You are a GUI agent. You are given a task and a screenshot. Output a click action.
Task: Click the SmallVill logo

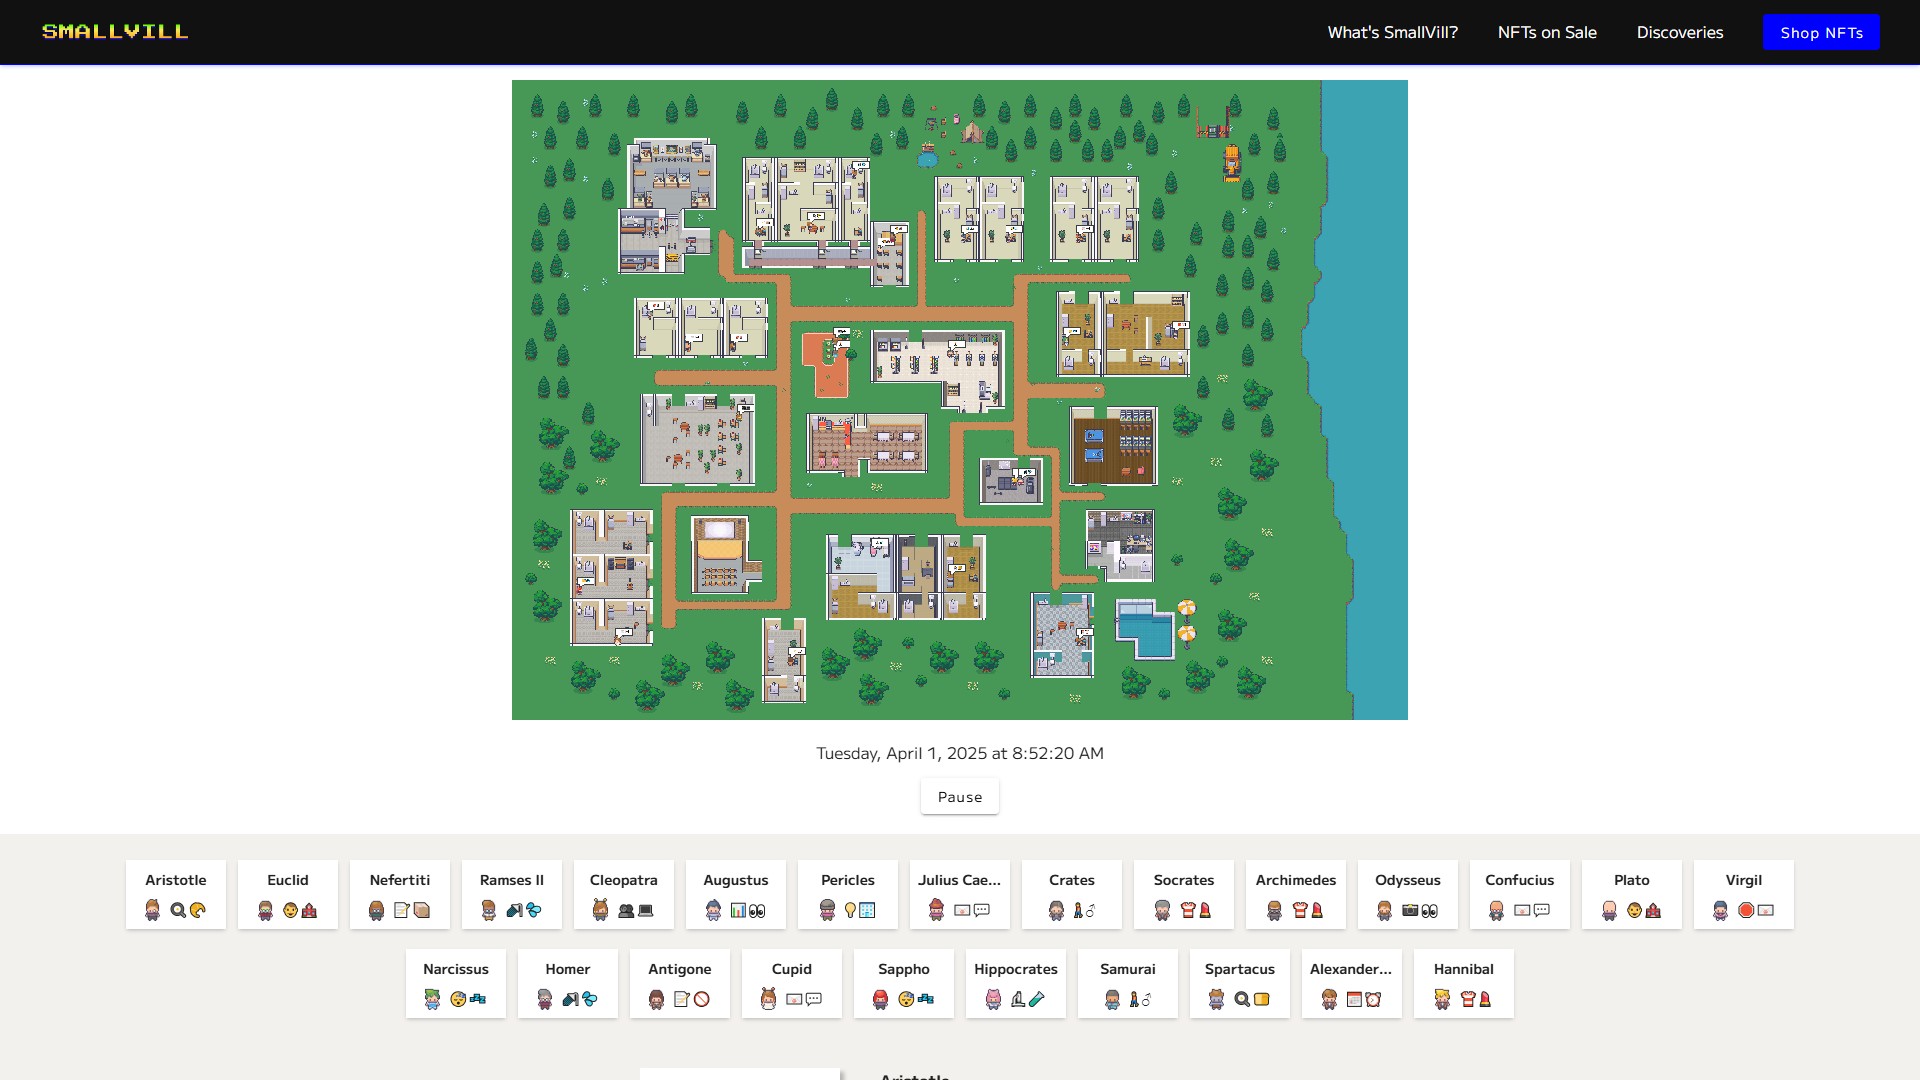[x=115, y=32]
